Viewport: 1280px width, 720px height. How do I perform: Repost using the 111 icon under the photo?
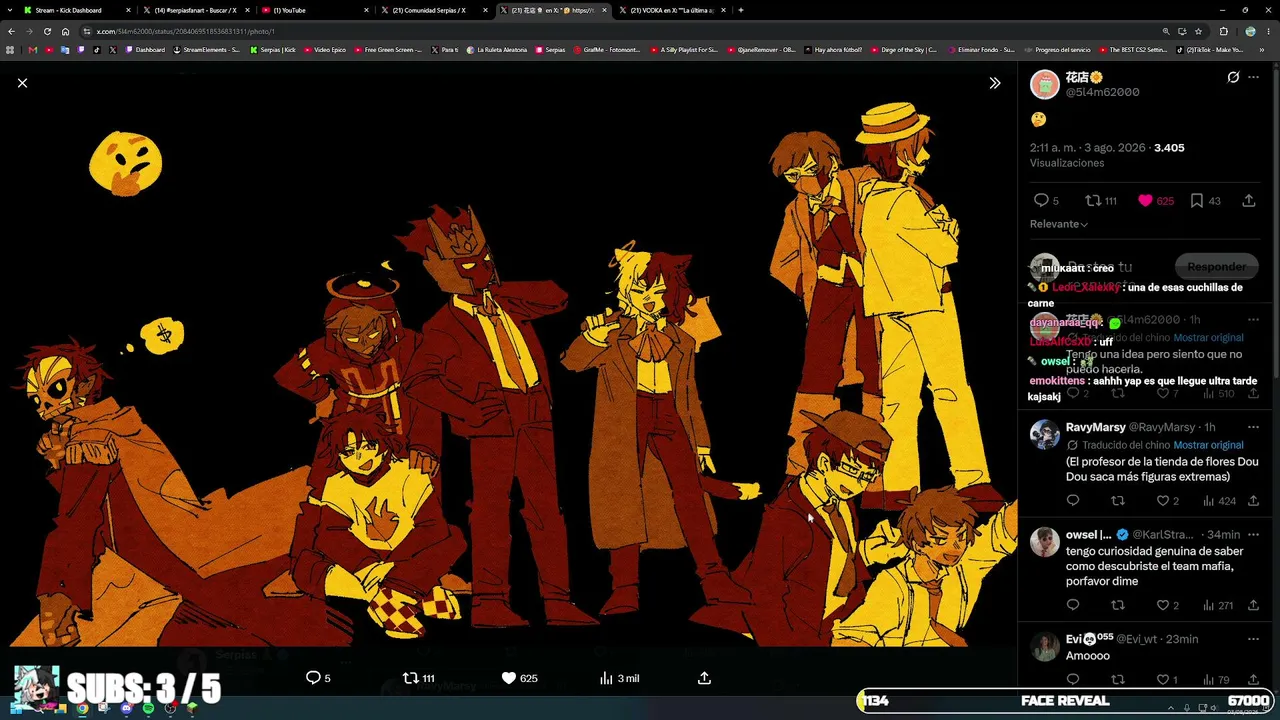pos(418,678)
